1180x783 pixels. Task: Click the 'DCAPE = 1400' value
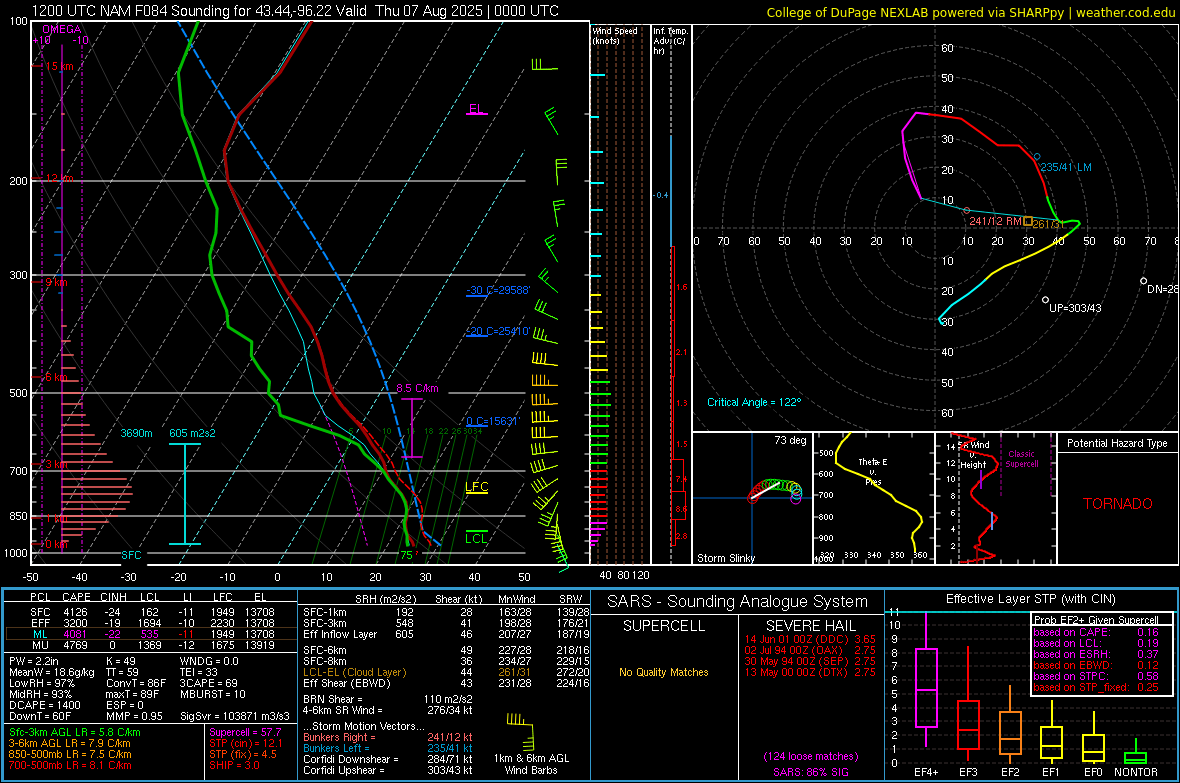(44, 705)
